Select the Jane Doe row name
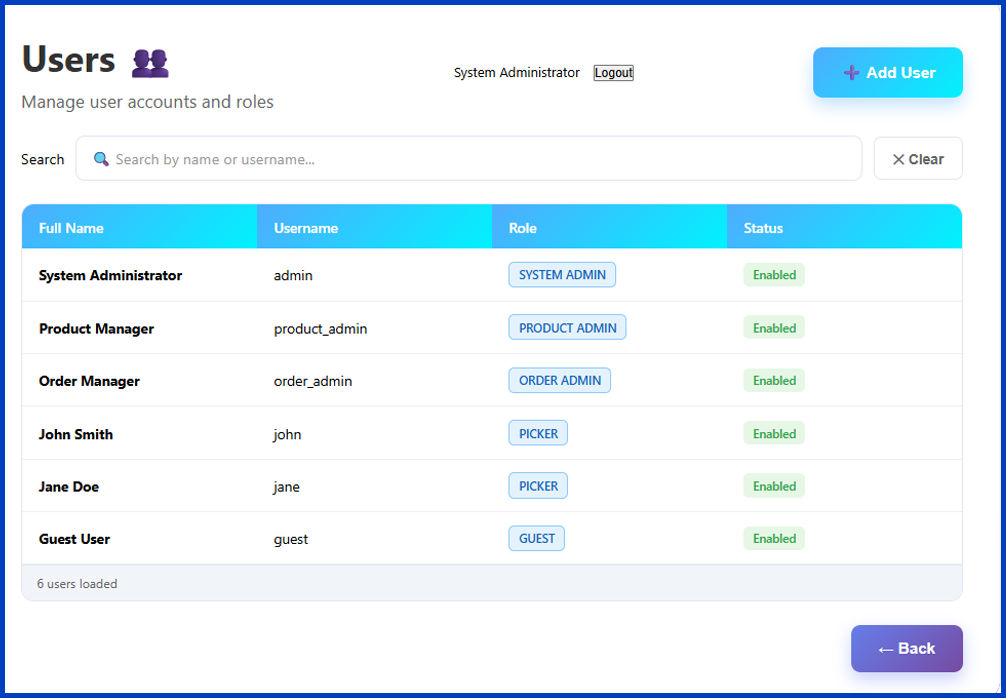This screenshot has height=698, width=1006. [x=69, y=486]
